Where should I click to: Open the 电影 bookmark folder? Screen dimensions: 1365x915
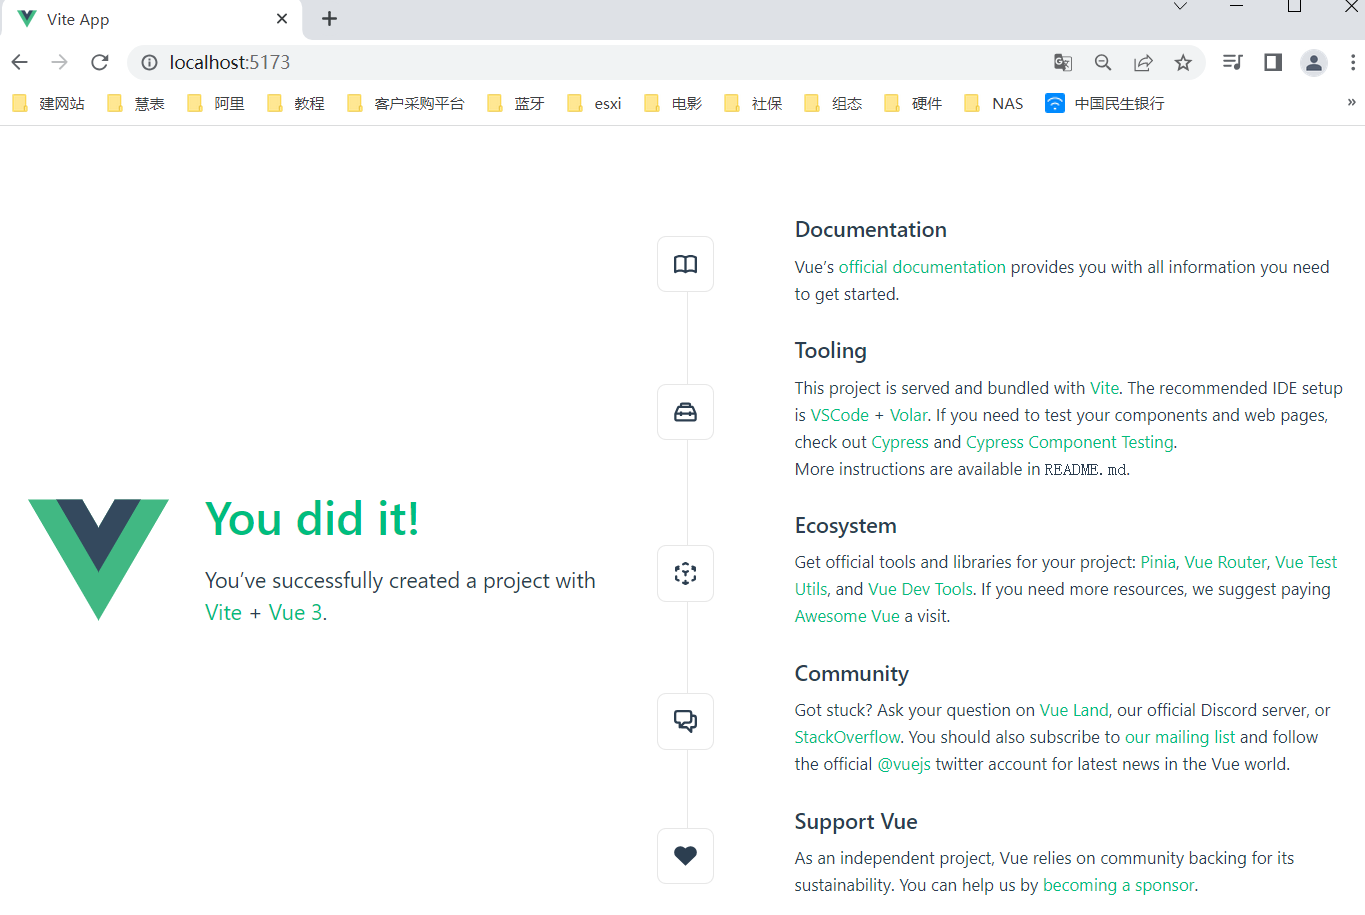[x=674, y=103]
